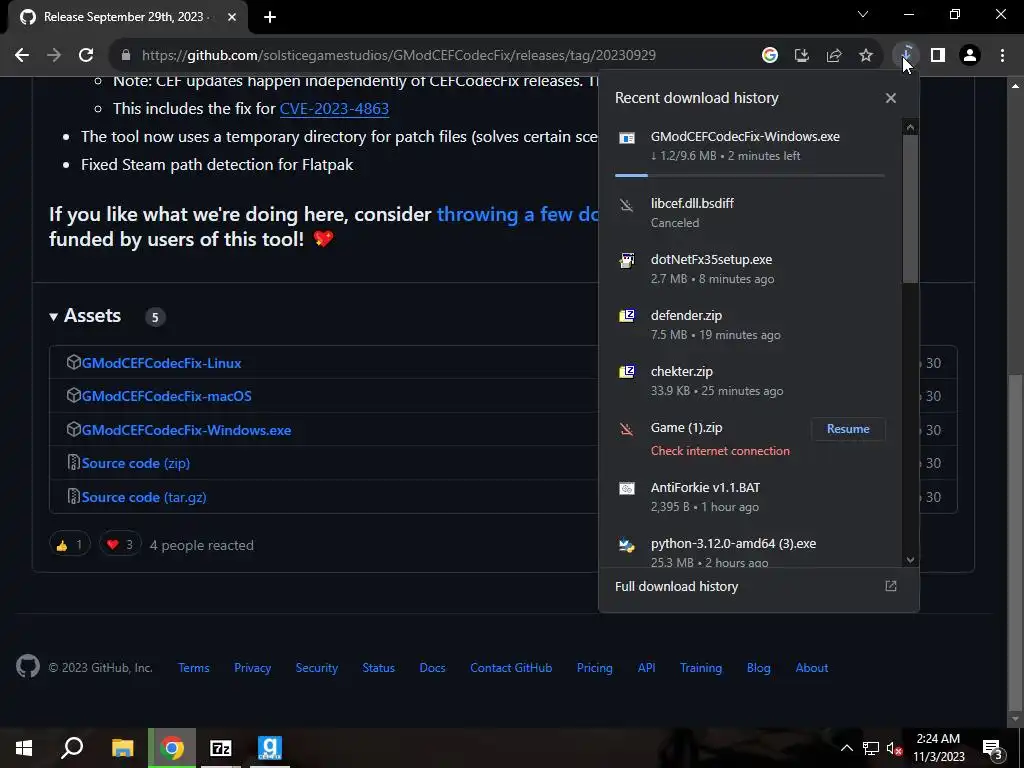Click the install app icon in address bar
The width and height of the screenshot is (1024, 768).
tap(802, 56)
